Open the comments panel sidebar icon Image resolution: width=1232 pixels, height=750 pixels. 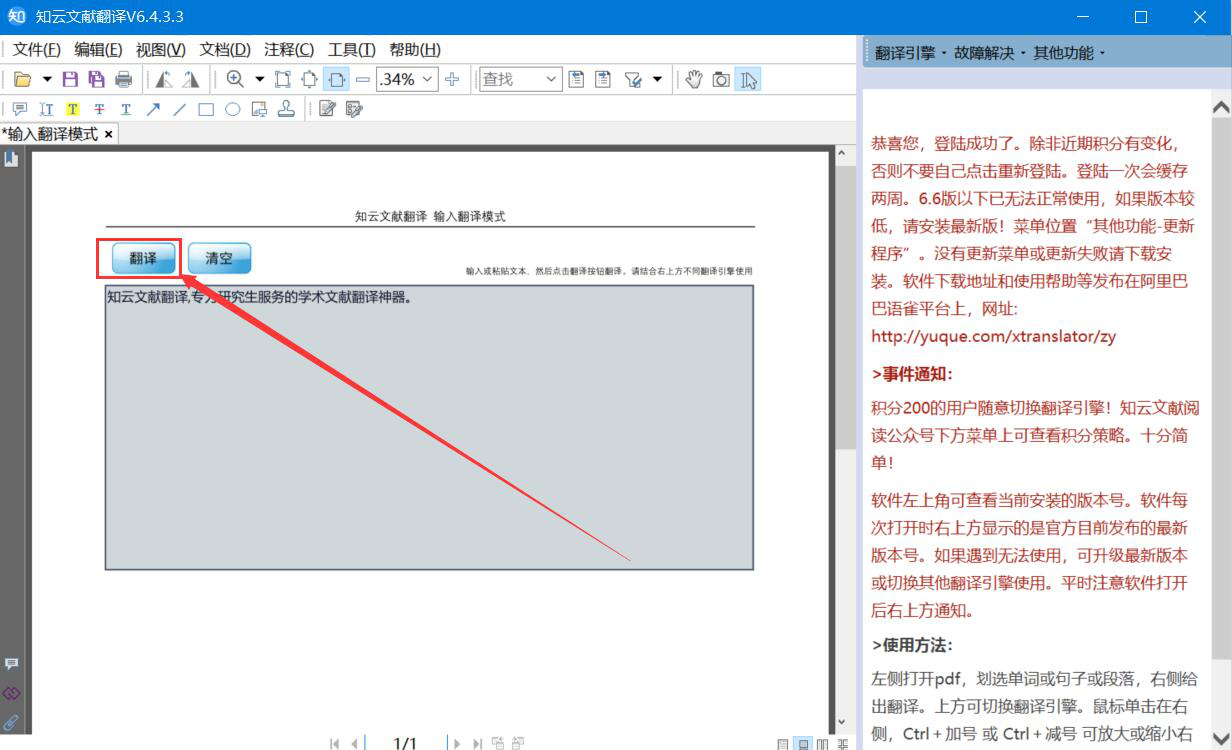(11, 664)
